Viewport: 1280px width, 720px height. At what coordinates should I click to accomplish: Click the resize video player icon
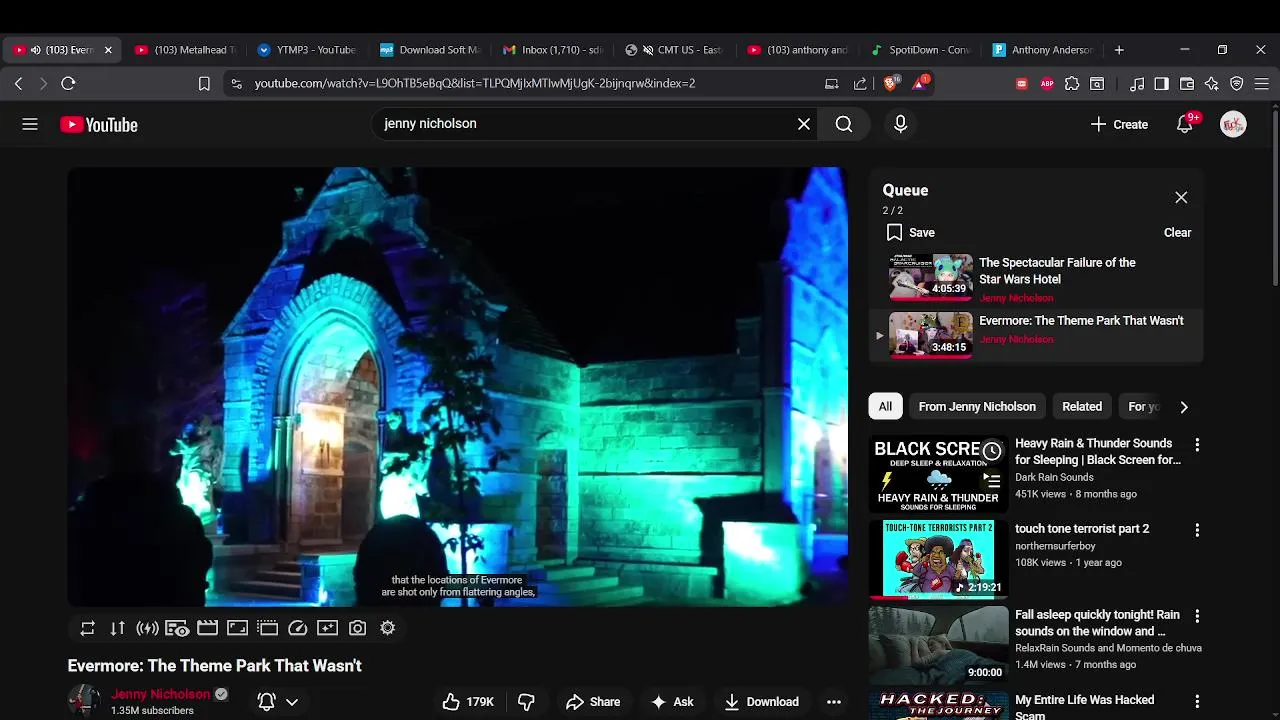click(x=237, y=628)
